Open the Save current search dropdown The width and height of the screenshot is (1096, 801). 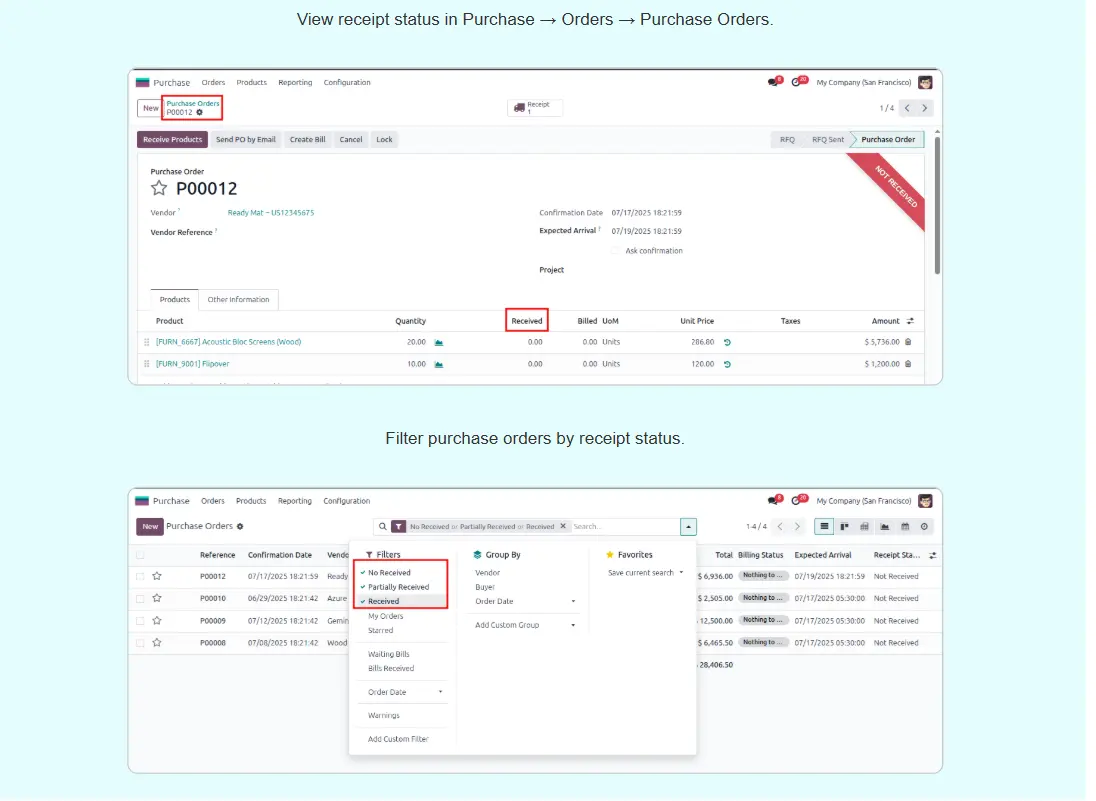645,573
